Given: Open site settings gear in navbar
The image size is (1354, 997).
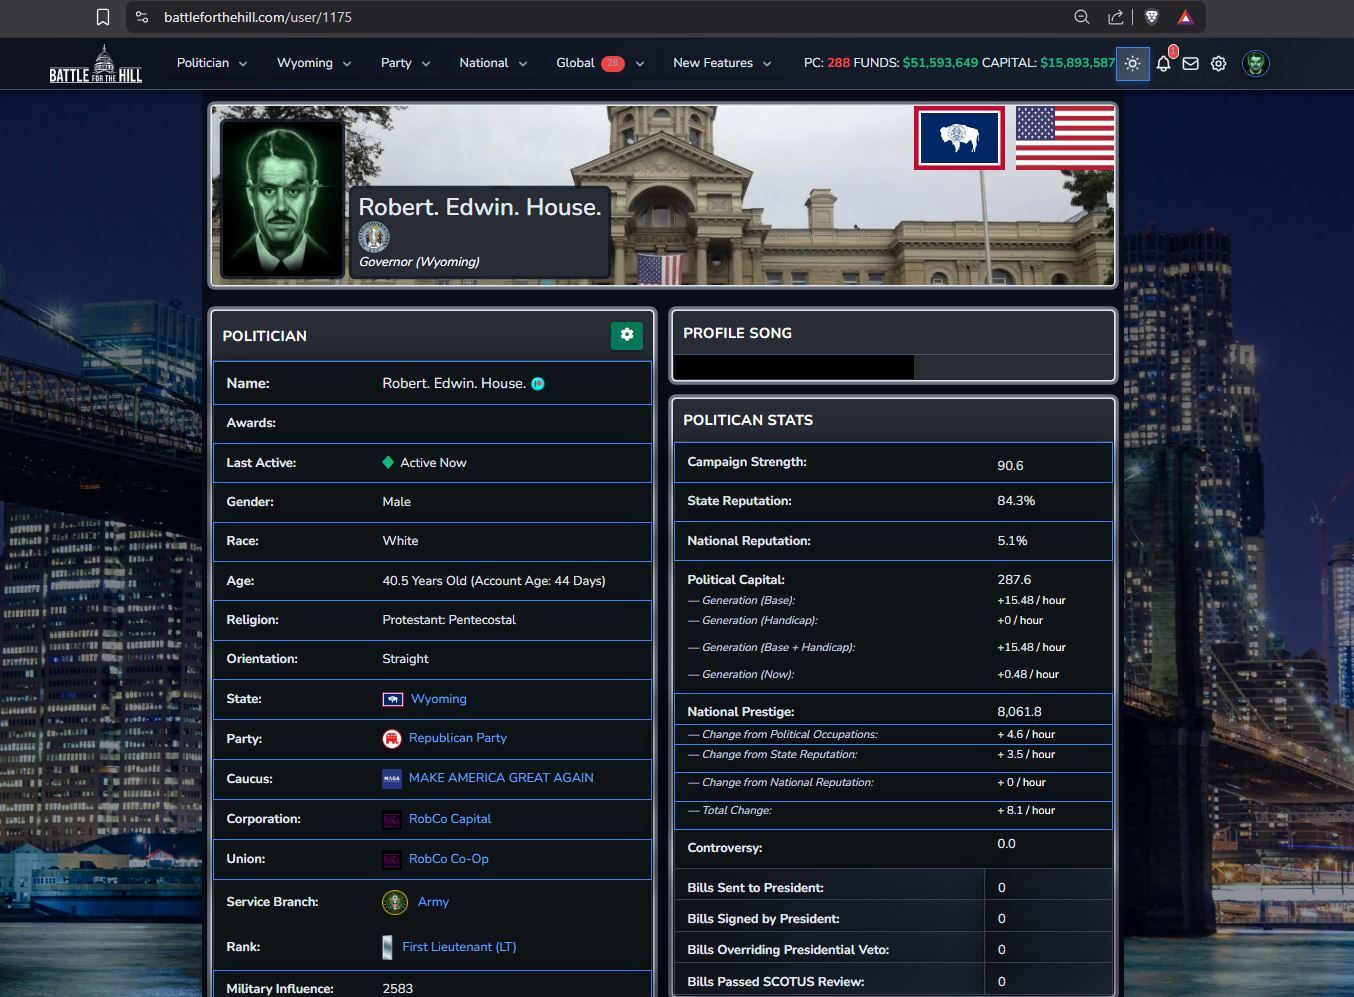Looking at the screenshot, I should coord(1218,64).
